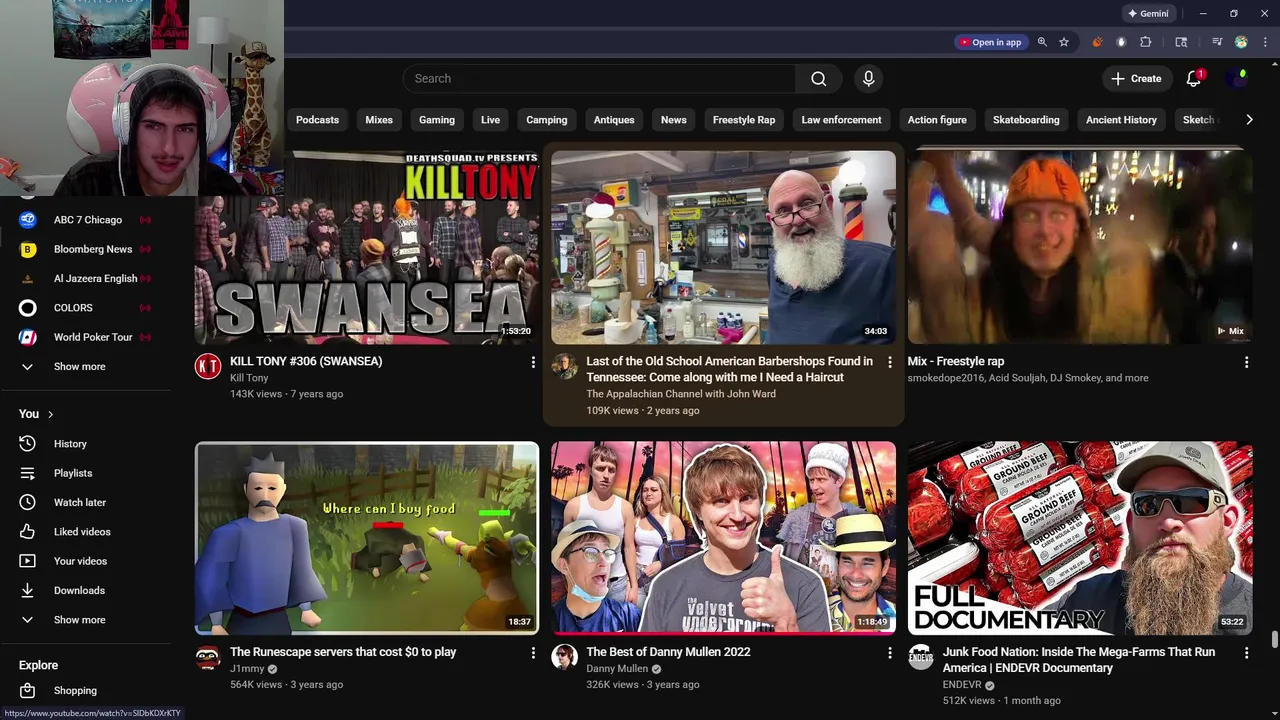Expand the You section chevron

click(x=50, y=414)
